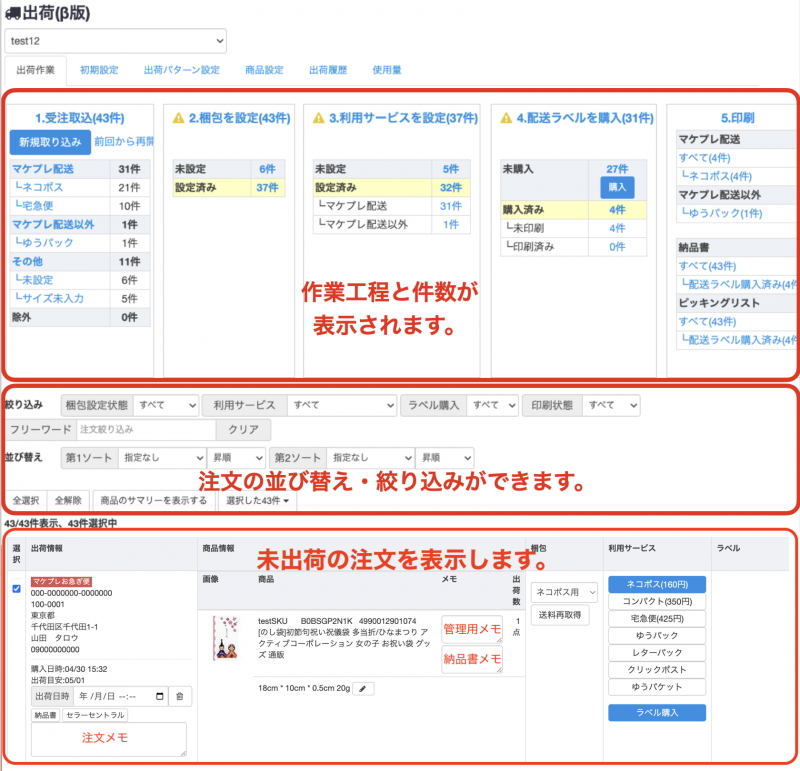The height and width of the screenshot is (771, 800).
Task: Click the 37件 link for 設定済み packaging
Action: click(267, 188)
